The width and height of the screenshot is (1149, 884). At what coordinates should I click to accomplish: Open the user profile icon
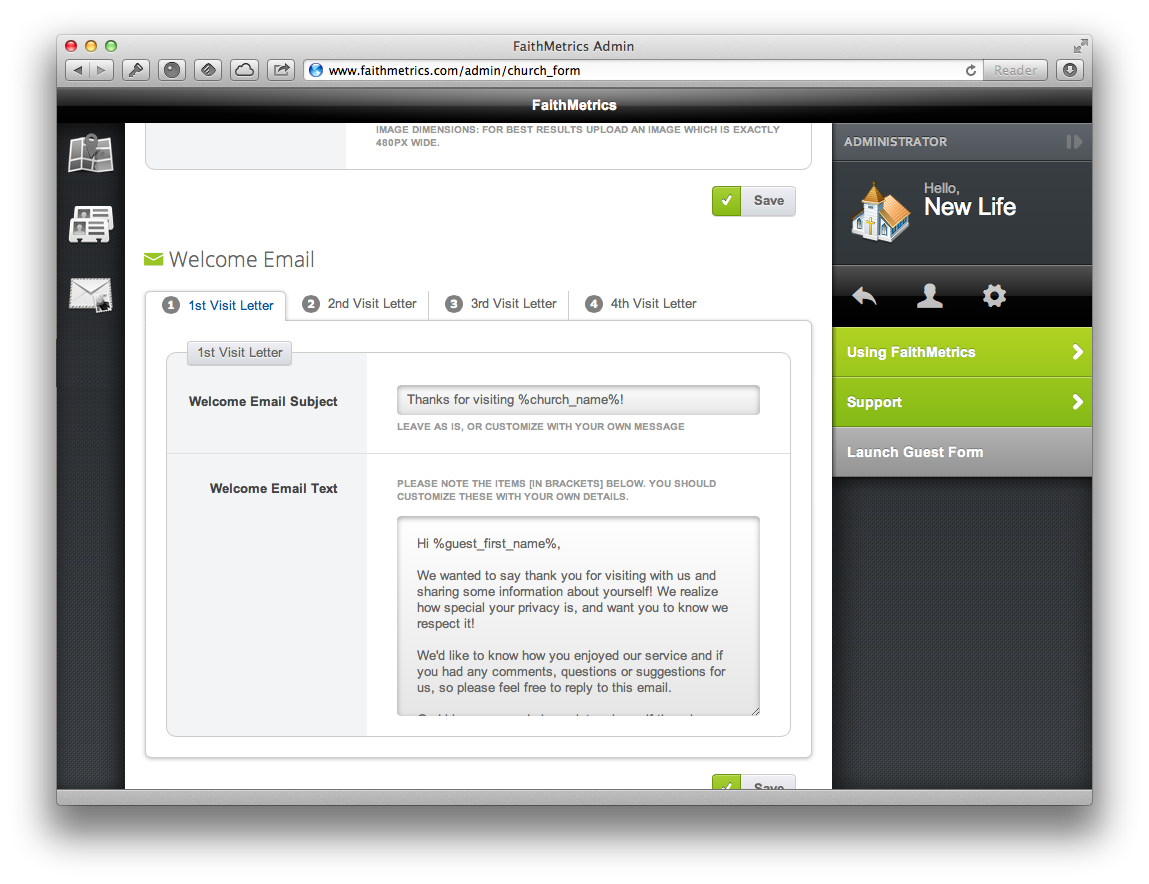pos(929,295)
